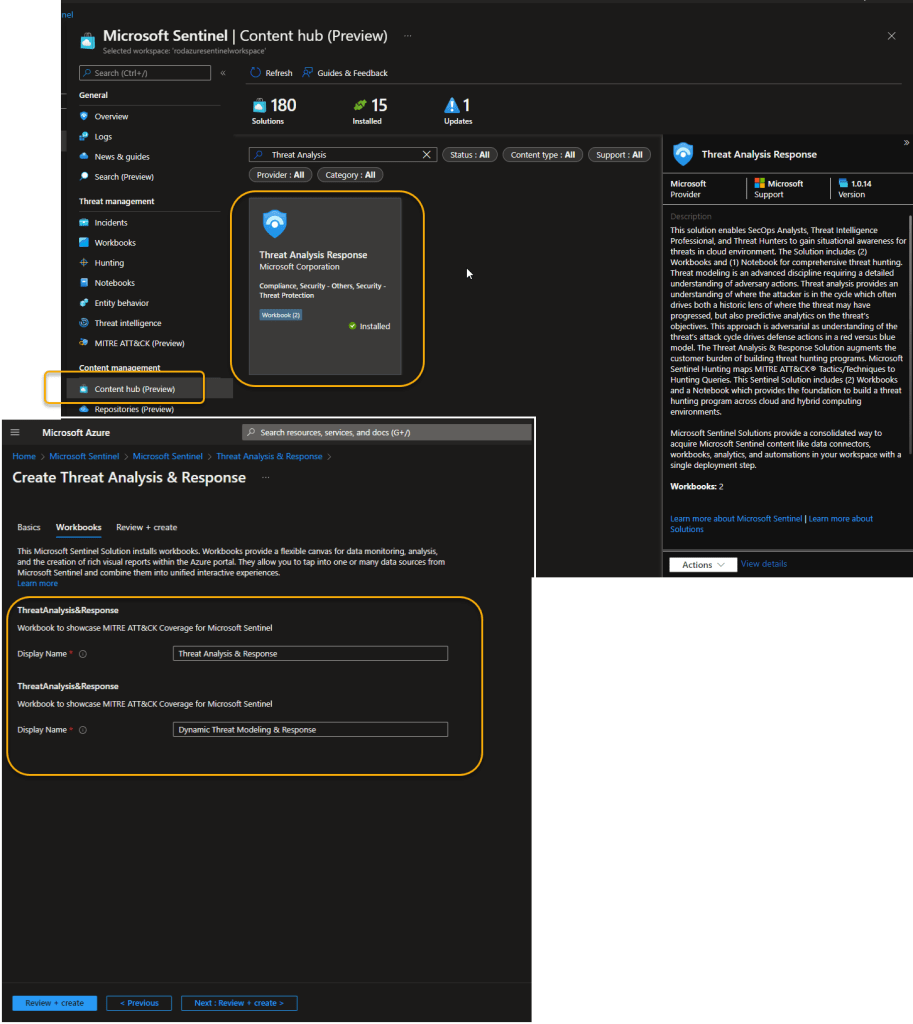The height and width of the screenshot is (1024, 913).
Task: Open the ellipsis menu beside Content hub title
Action: pyautogui.click(x=408, y=36)
